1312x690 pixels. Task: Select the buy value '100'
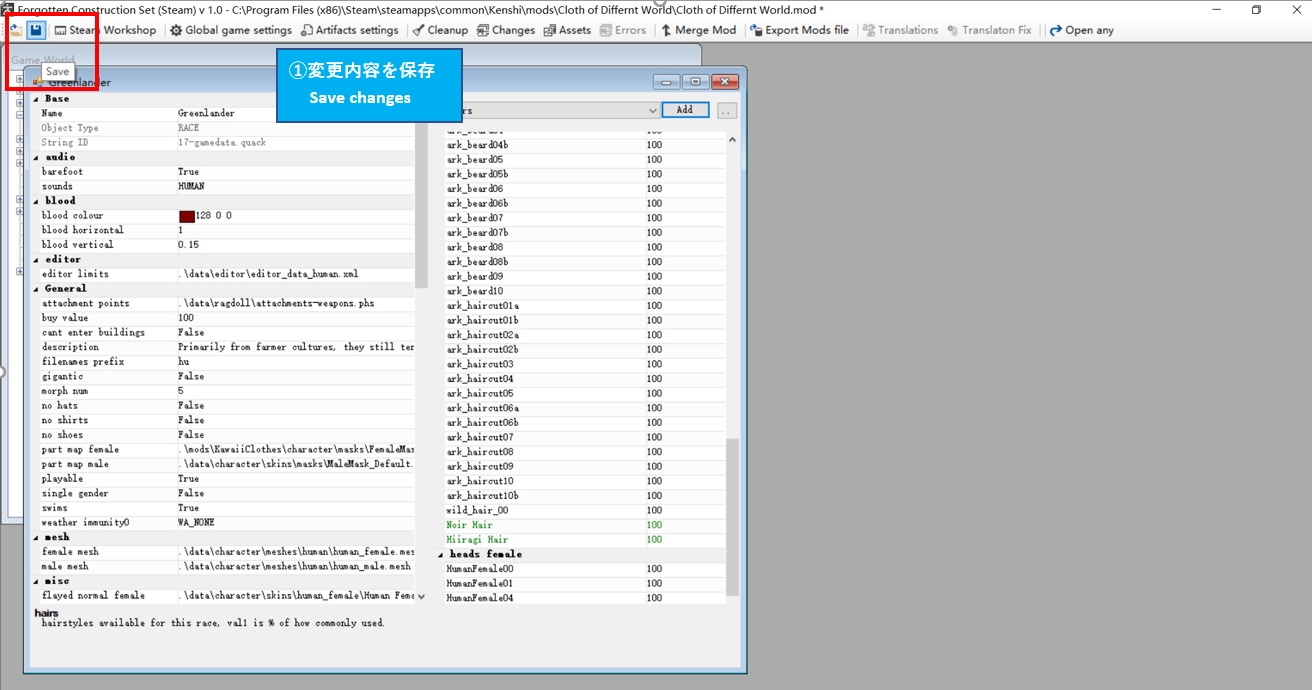coord(186,318)
